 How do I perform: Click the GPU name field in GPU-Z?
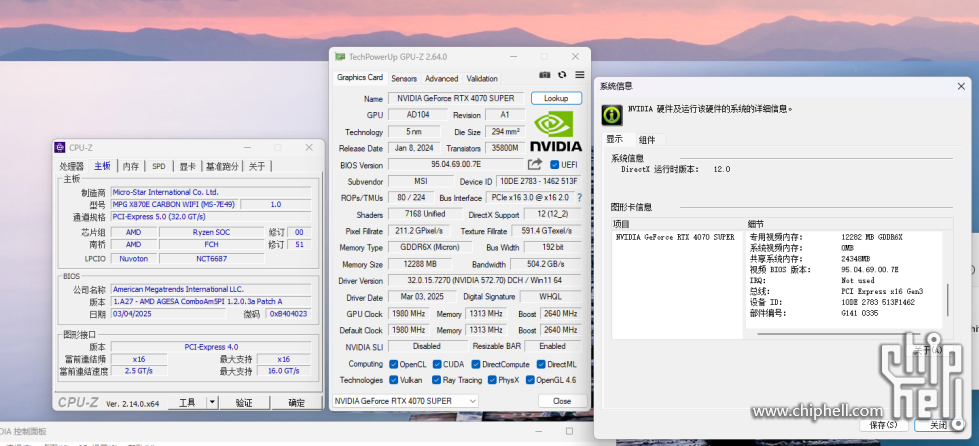point(456,98)
